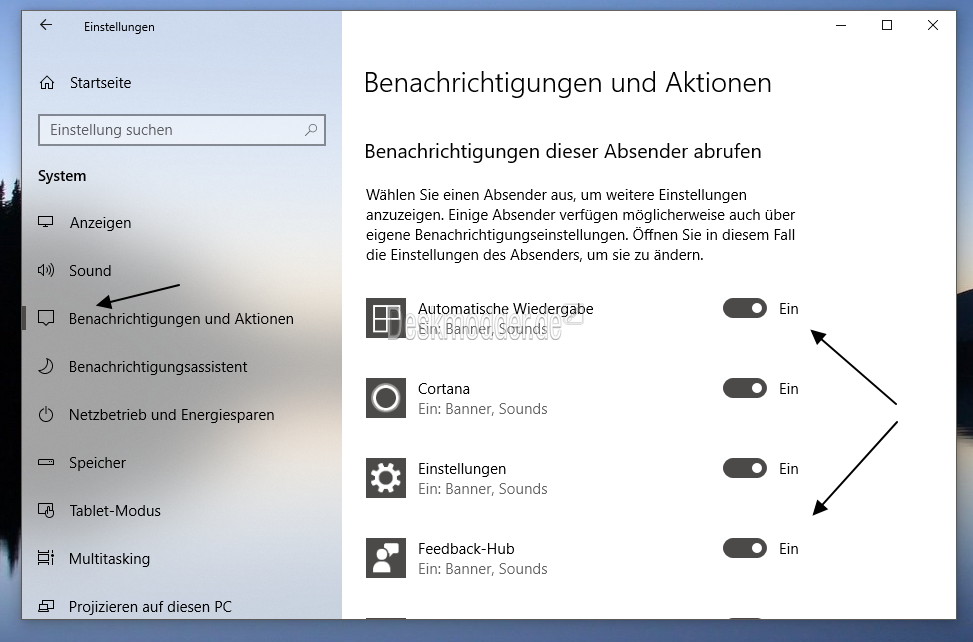Click the Projizieren auf diesen PC icon
Screen dimensions: 973x642
(x=46, y=606)
